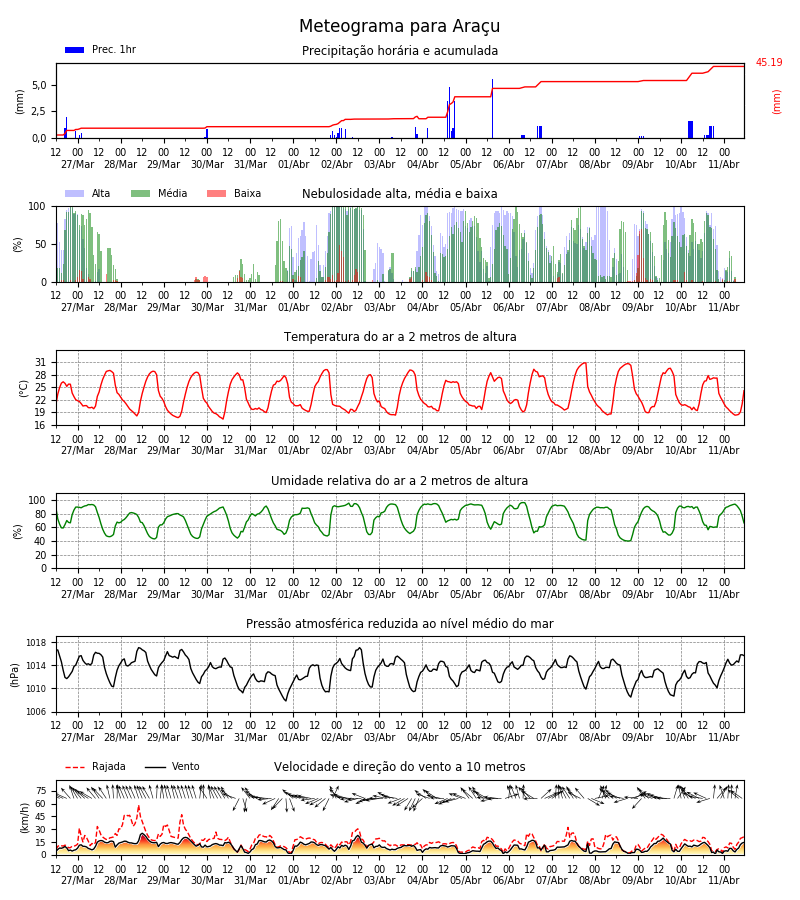Click the blue Prec. 1hr legend swatch
The height and width of the screenshot is (900, 800).
[75, 50]
